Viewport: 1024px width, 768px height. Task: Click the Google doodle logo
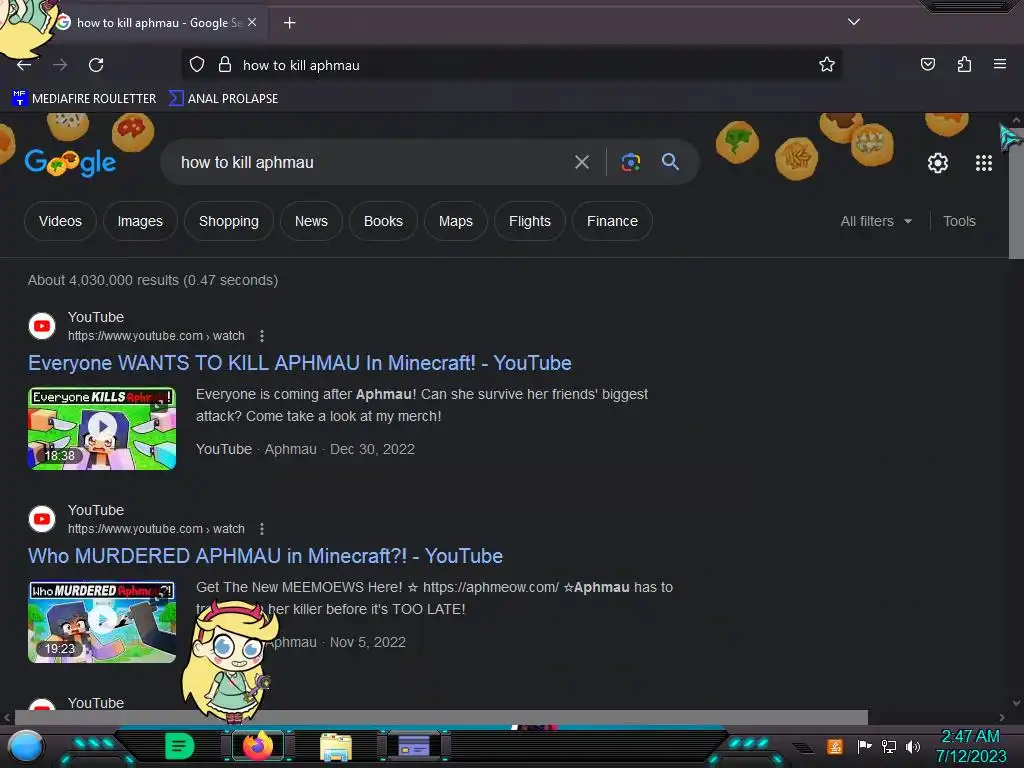tap(71, 162)
